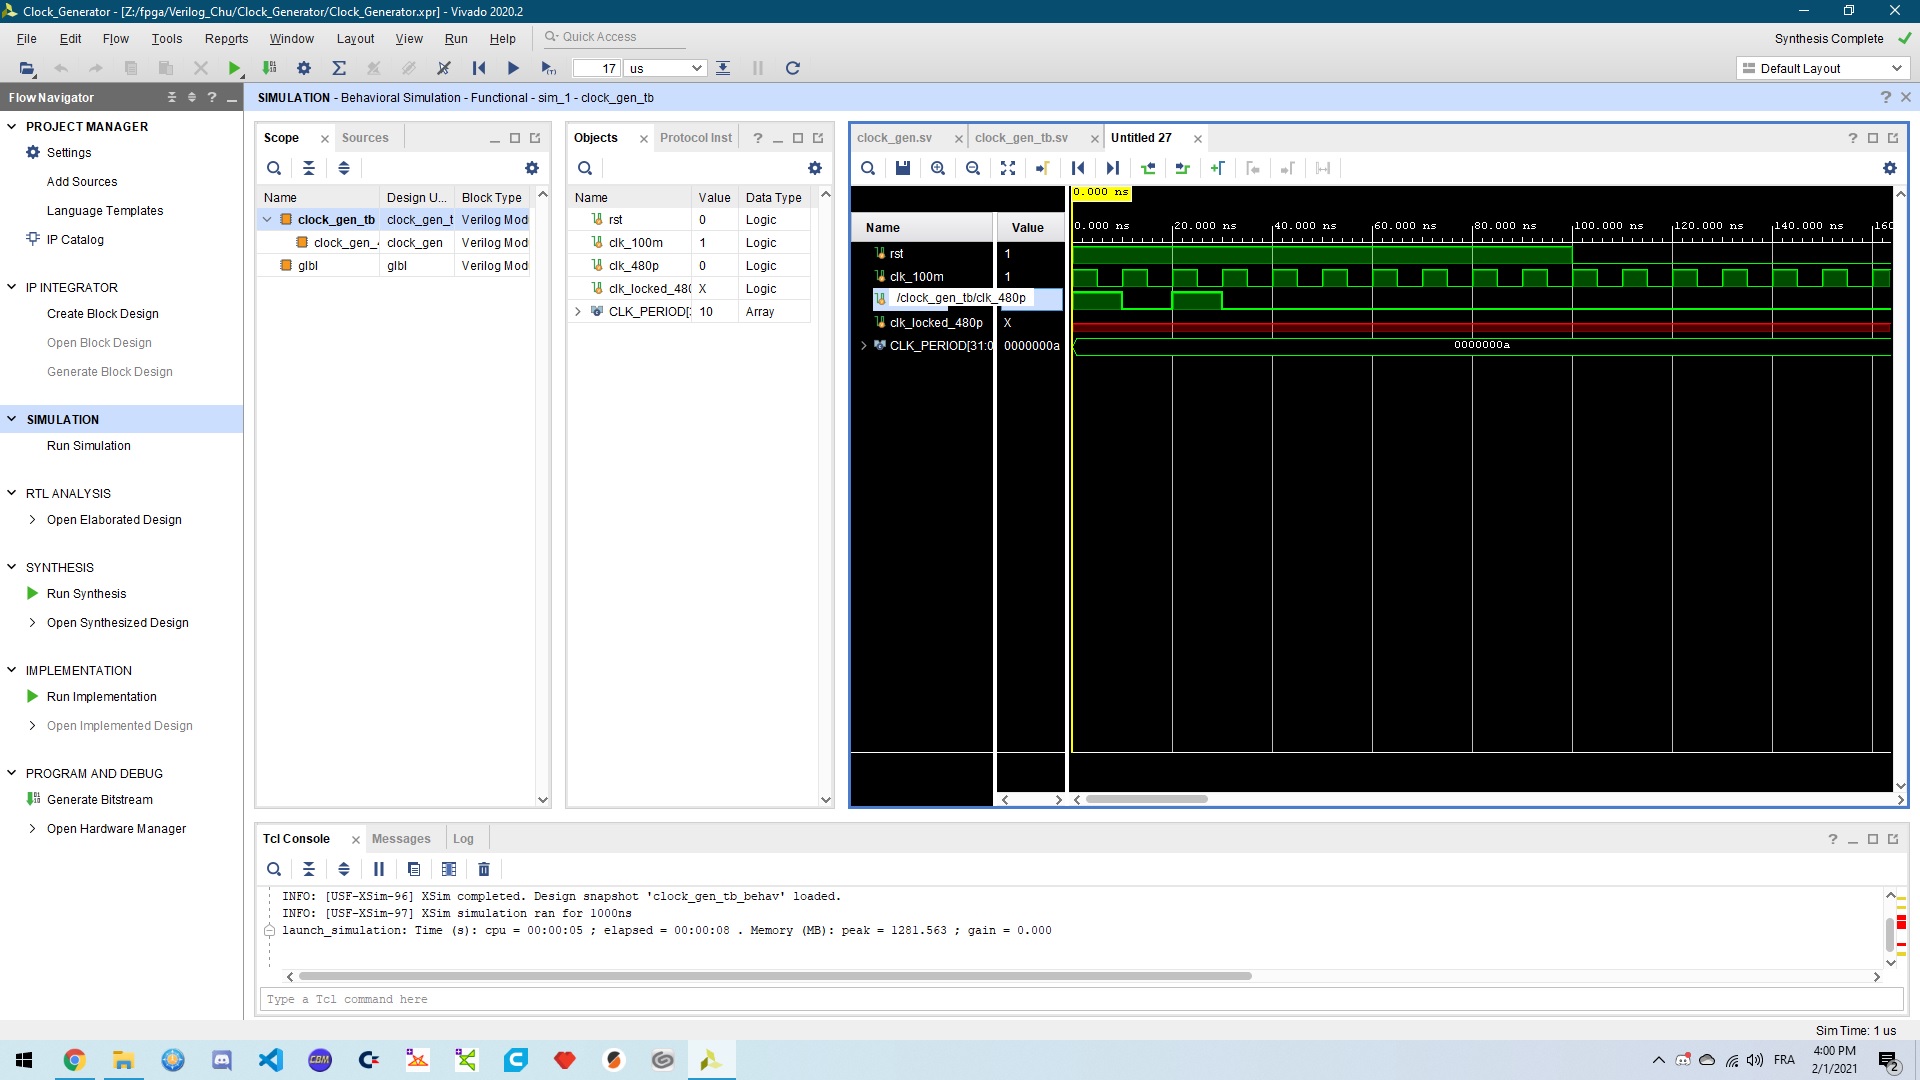The image size is (1920, 1080).
Task: Click the Add Marker icon
Action: click(1217, 168)
